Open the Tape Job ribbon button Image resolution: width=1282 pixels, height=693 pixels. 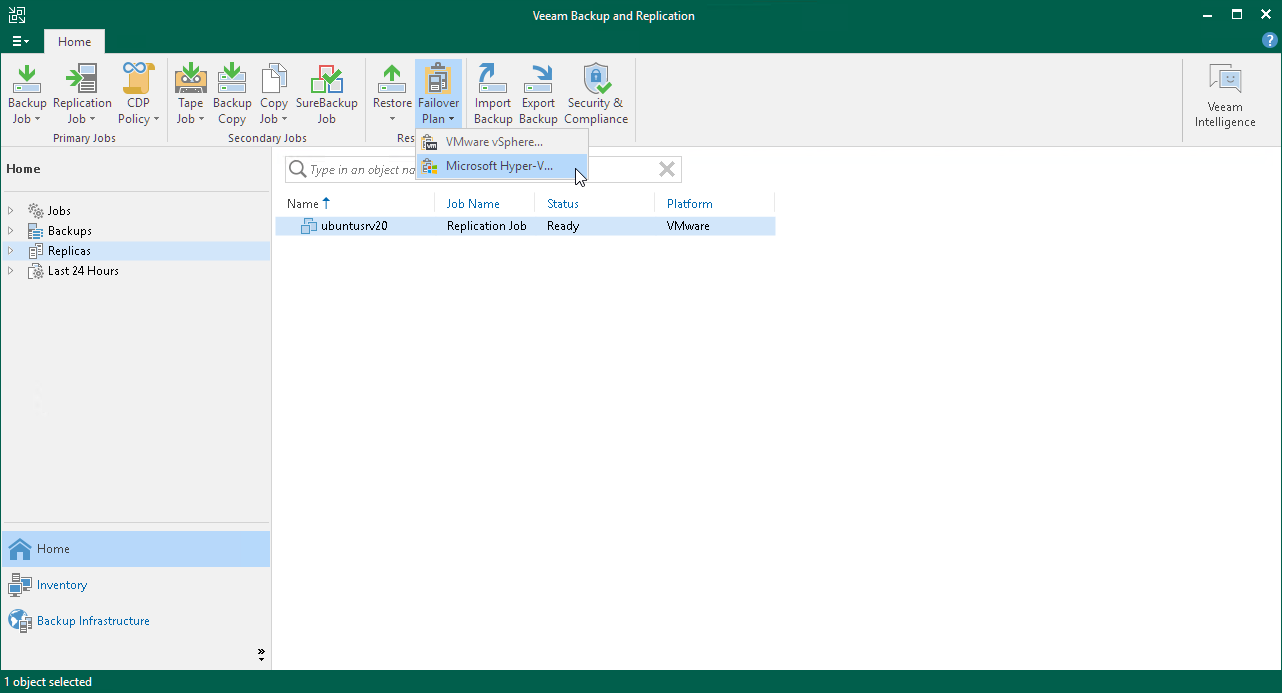click(x=190, y=94)
